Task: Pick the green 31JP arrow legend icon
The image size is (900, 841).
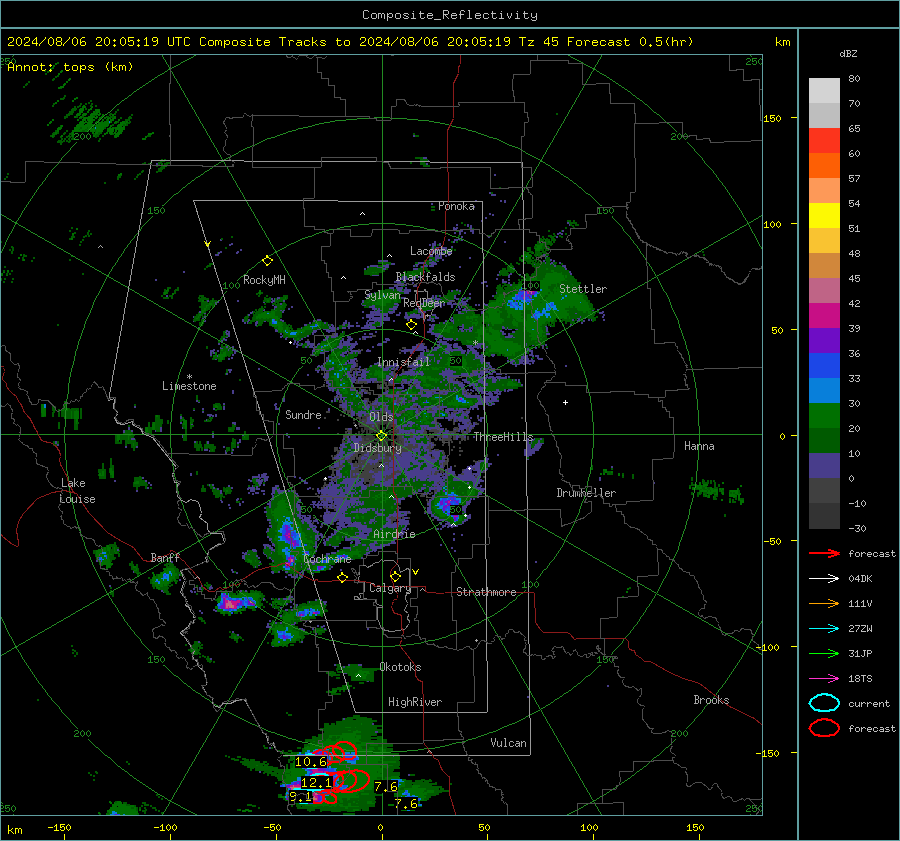Action: coord(824,653)
